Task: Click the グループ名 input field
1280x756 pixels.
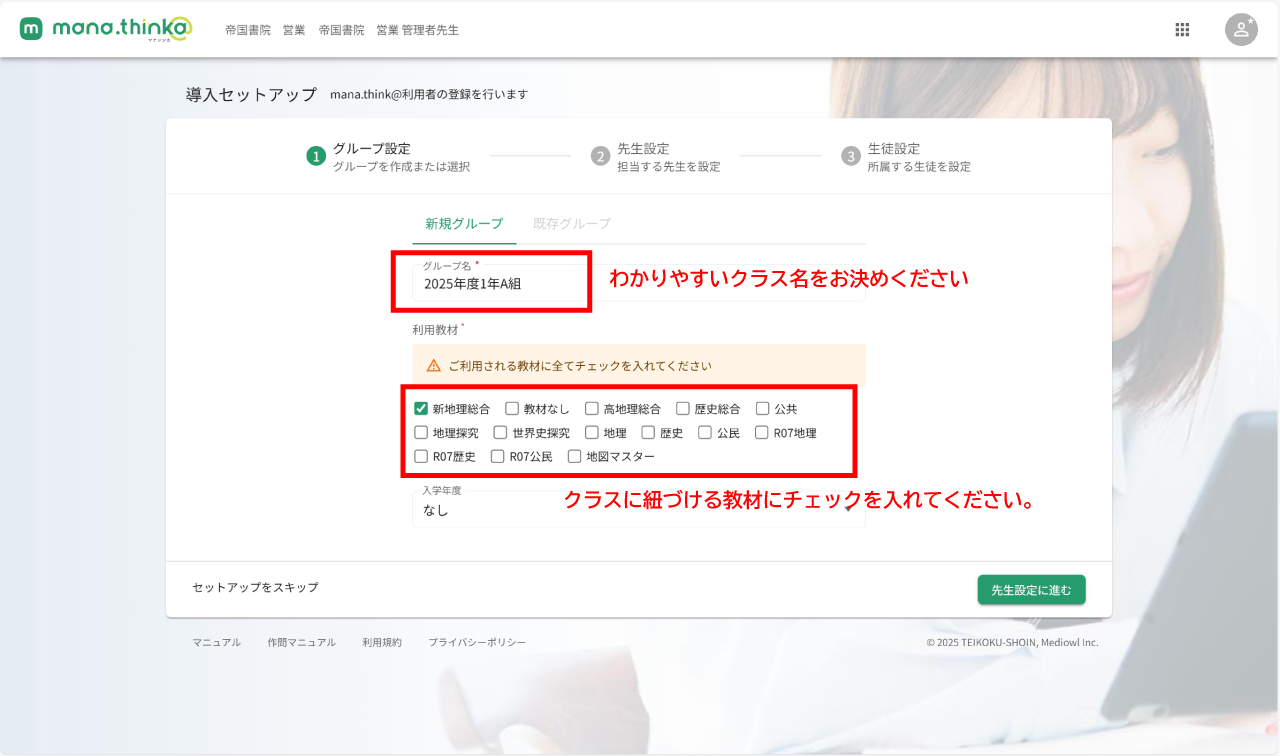Action: 500,284
